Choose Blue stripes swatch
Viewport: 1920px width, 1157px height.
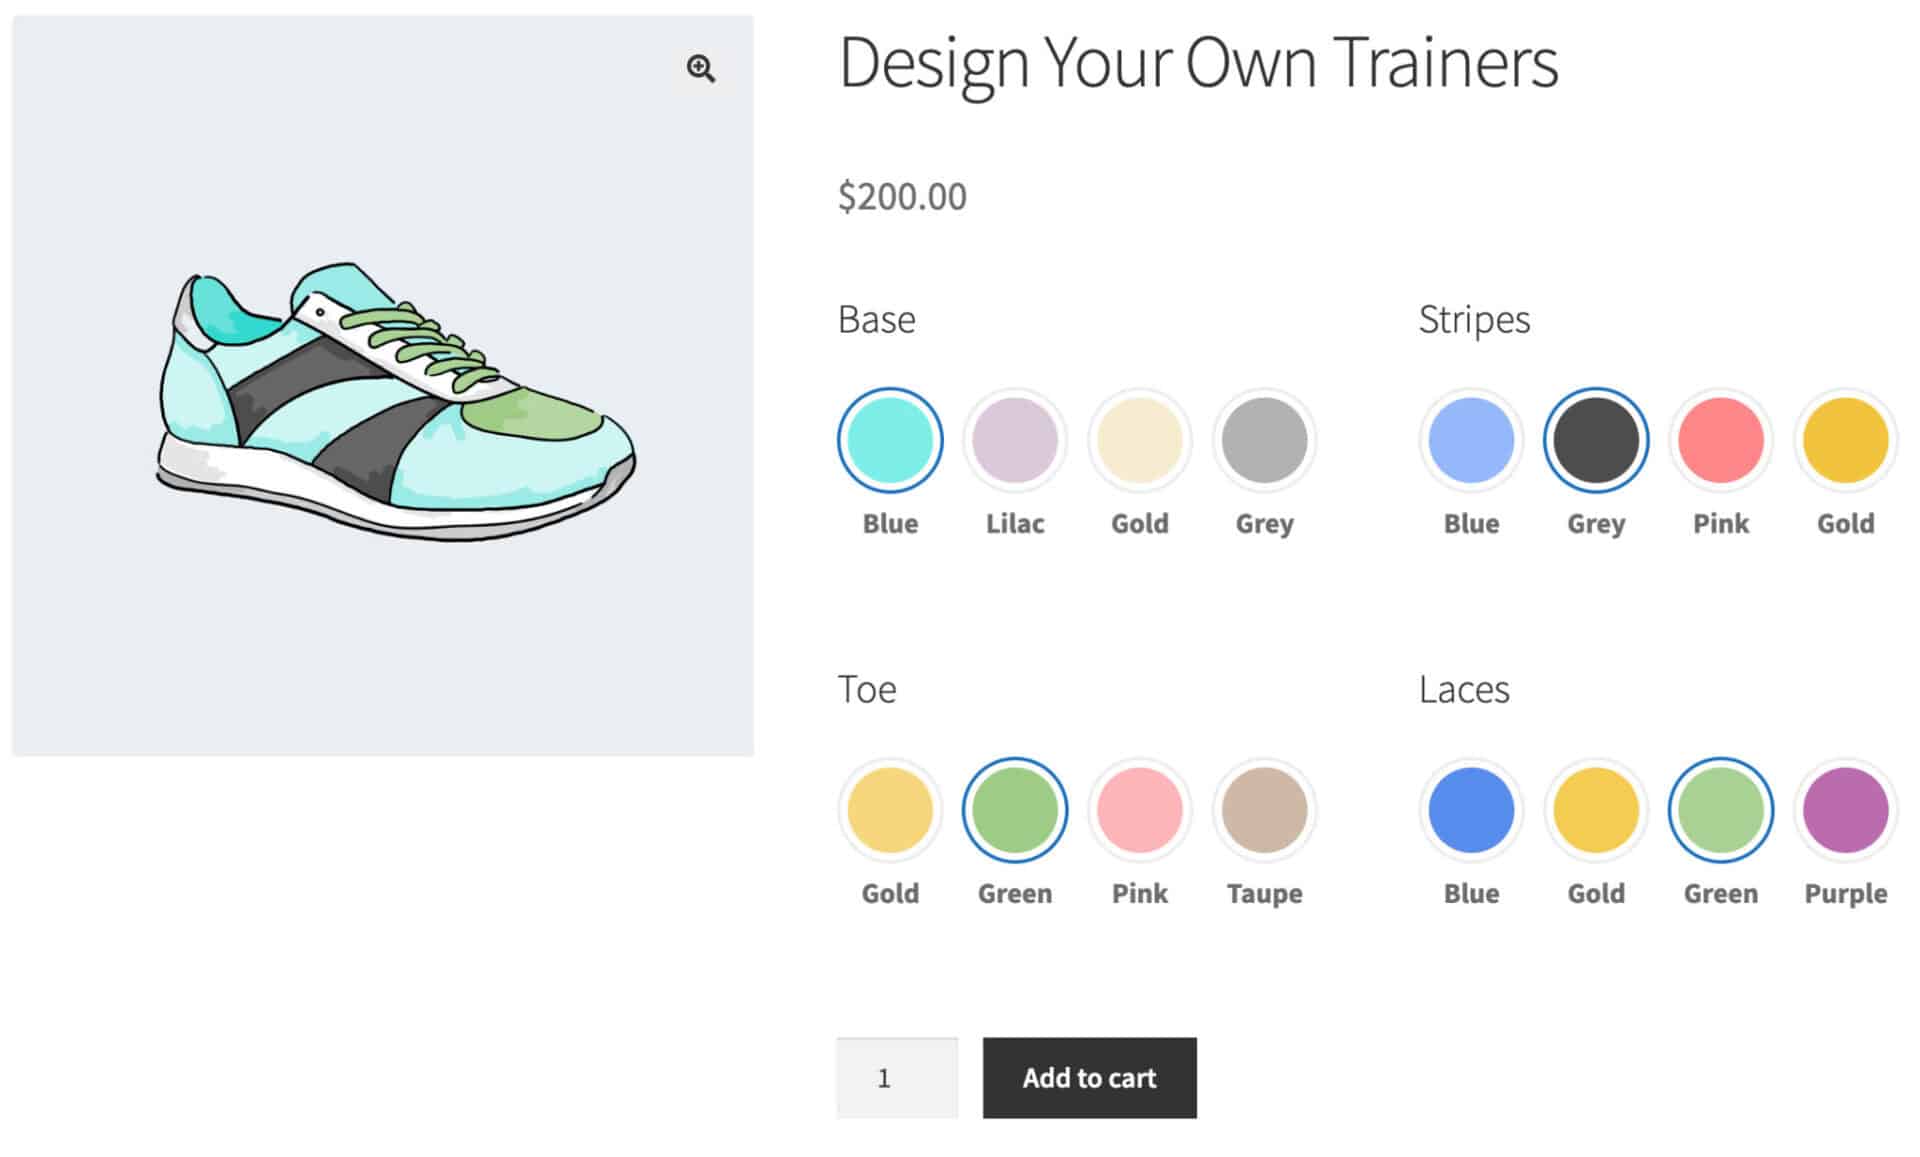(x=1470, y=440)
